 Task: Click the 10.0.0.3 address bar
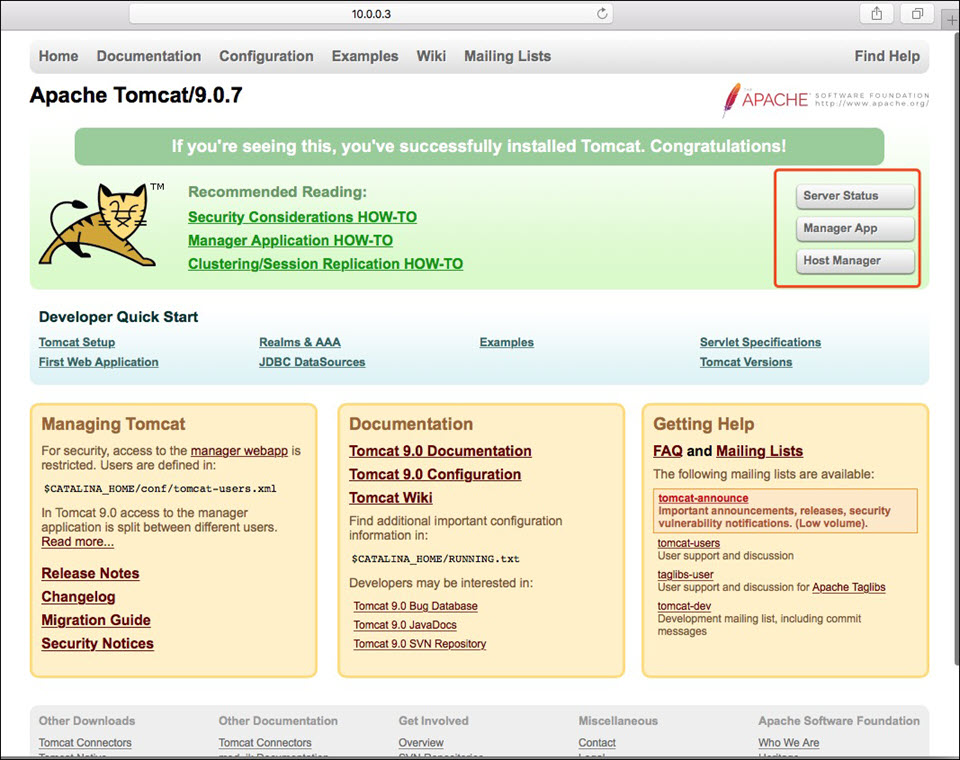coord(371,13)
